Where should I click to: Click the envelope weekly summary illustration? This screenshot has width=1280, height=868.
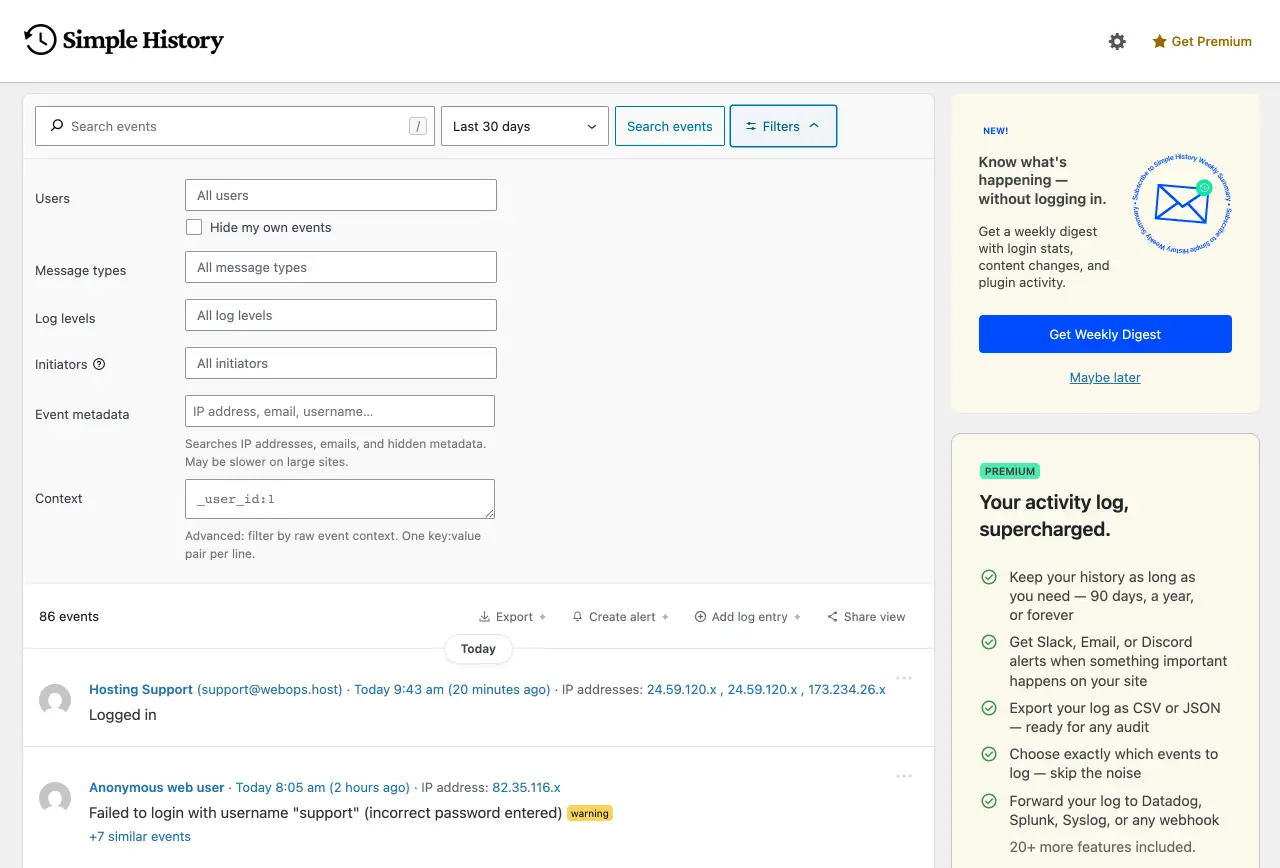click(x=1182, y=203)
